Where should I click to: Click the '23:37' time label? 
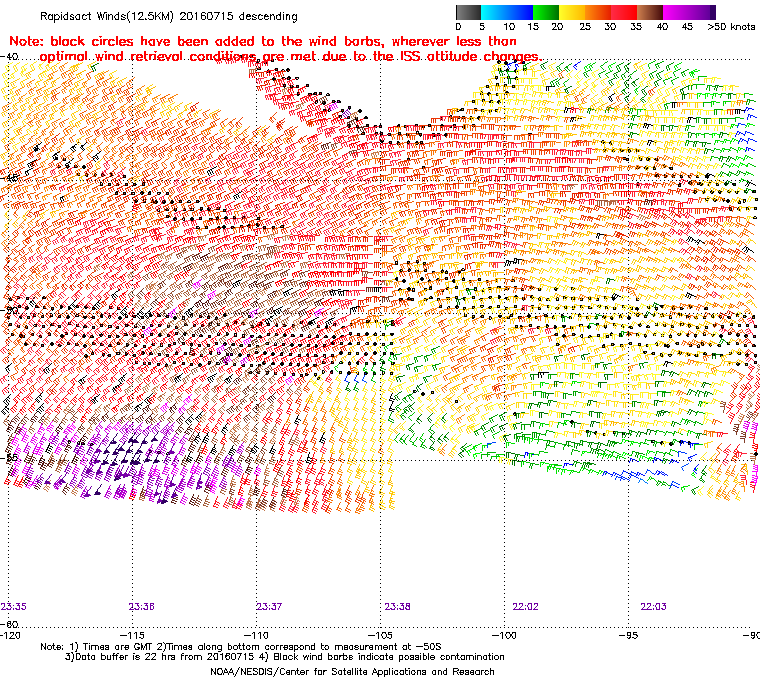269,607
